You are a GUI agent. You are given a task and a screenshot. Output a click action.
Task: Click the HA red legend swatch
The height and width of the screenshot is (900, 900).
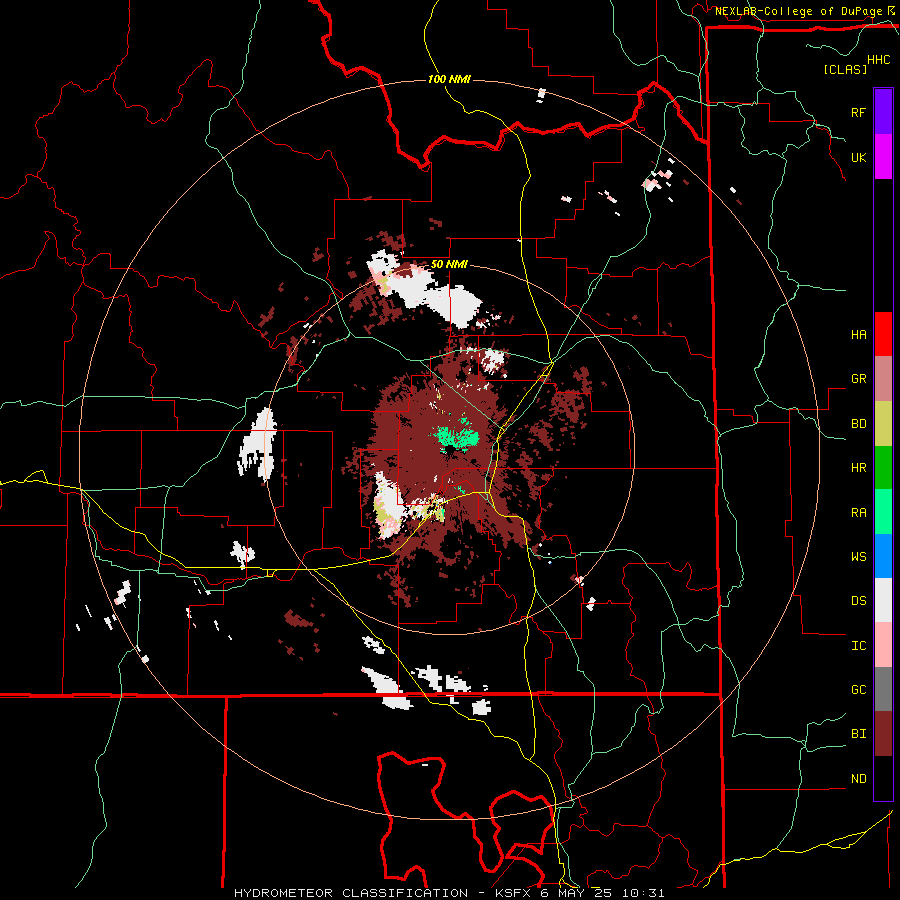pos(883,334)
